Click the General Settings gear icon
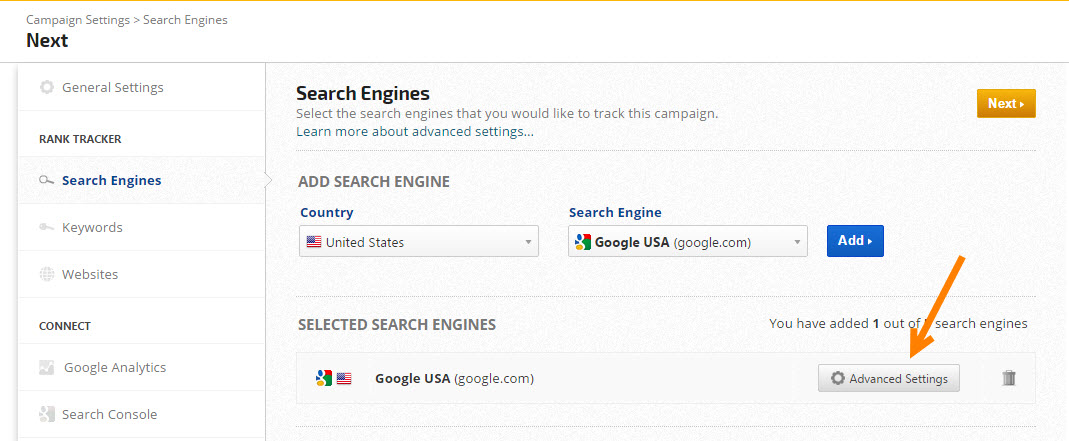This screenshot has height=441, width=1069. pos(46,87)
